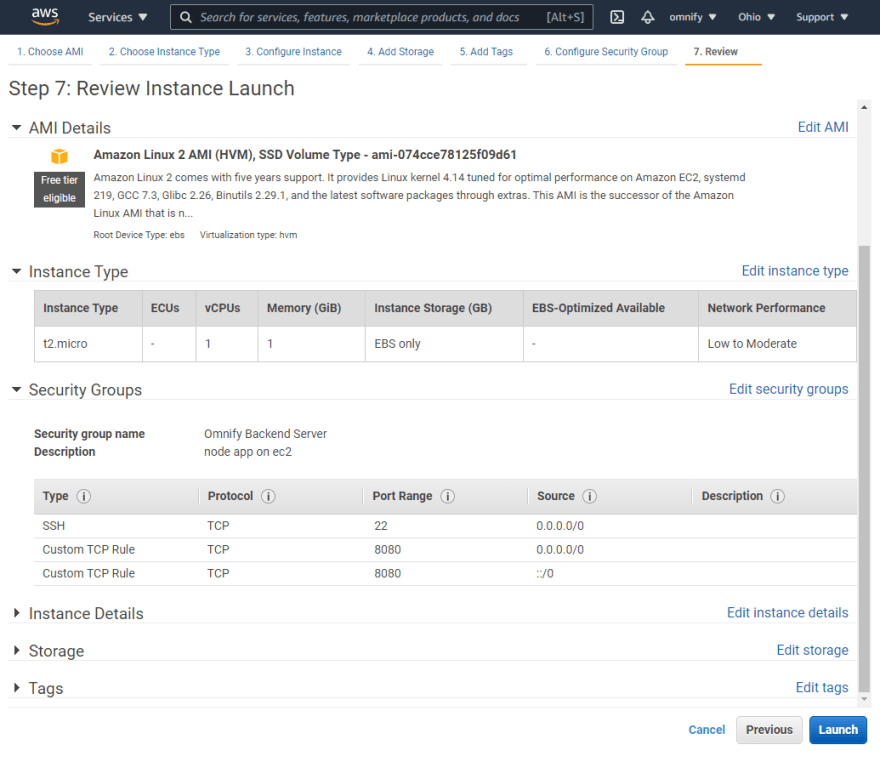Click the Edit AMI link
Image resolution: width=880 pixels, height=762 pixels.
point(823,127)
